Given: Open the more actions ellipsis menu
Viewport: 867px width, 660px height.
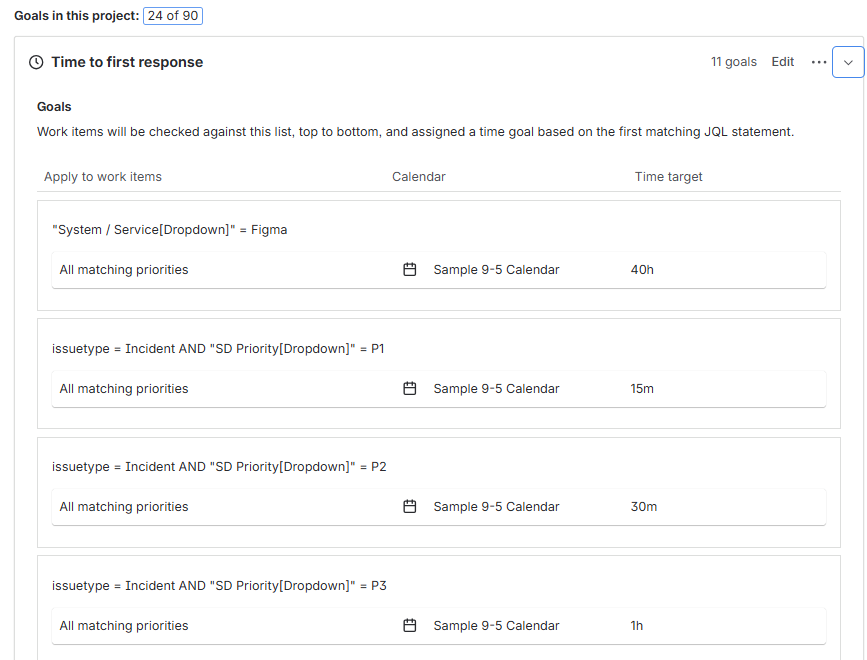Looking at the screenshot, I should click(819, 62).
